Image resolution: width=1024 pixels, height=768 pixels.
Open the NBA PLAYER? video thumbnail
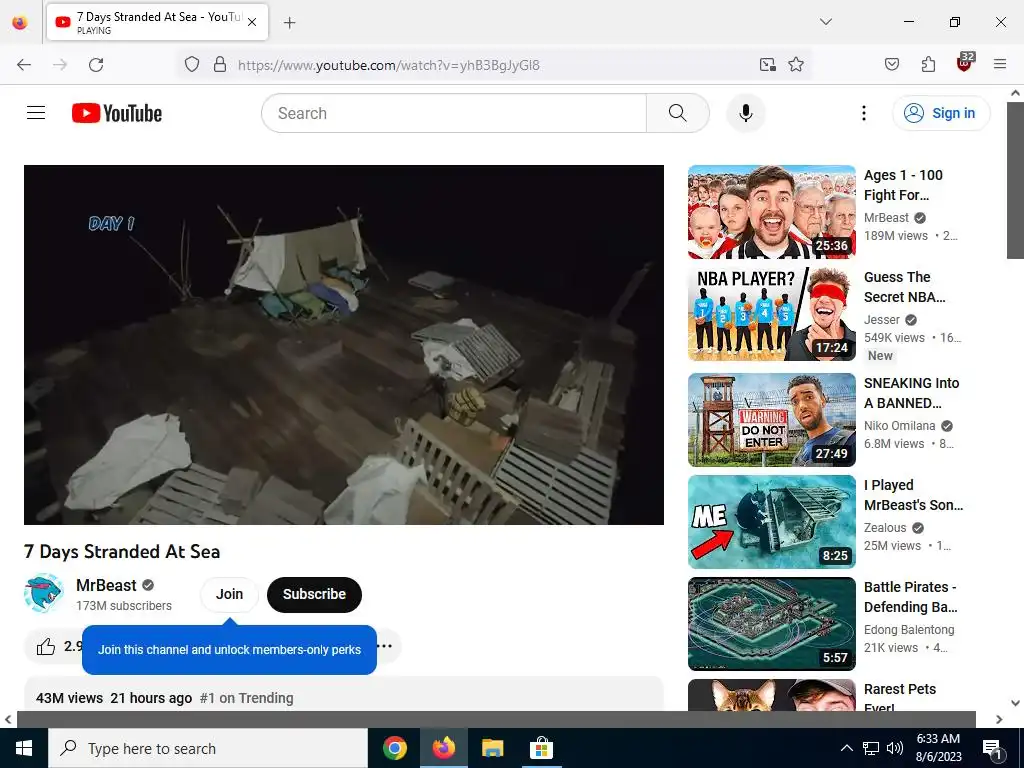coord(771,314)
